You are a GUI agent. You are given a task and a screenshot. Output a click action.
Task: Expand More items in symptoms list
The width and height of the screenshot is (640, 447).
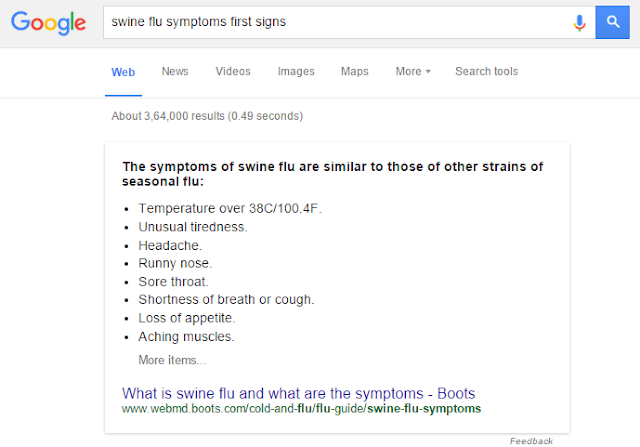(x=172, y=360)
